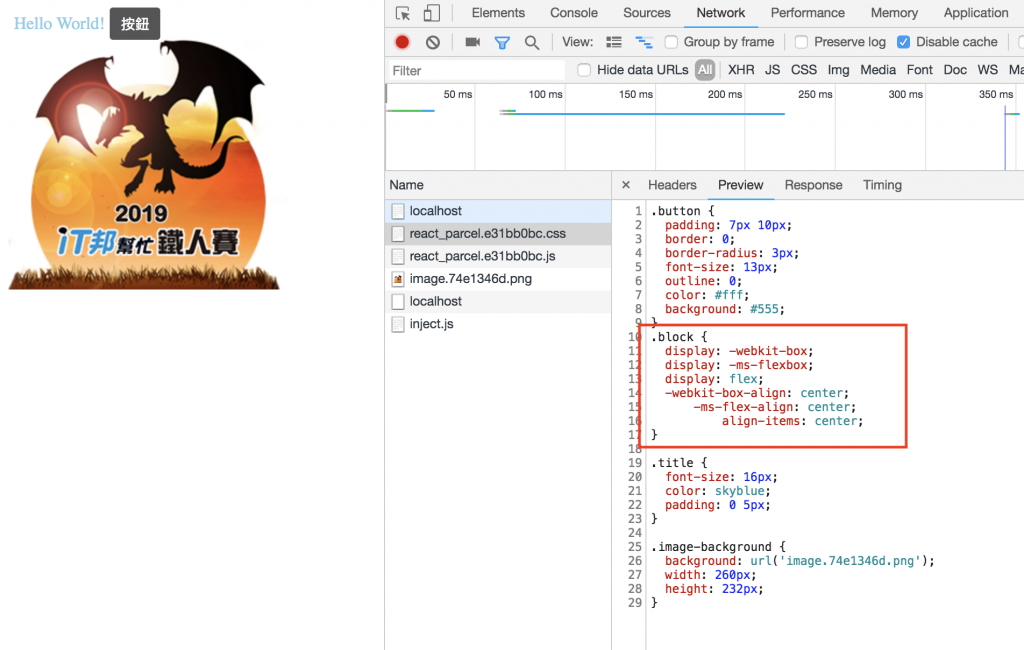The width and height of the screenshot is (1024, 650).
Task: Toggle the device toolbar icon
Action: (x=432, y=13)
